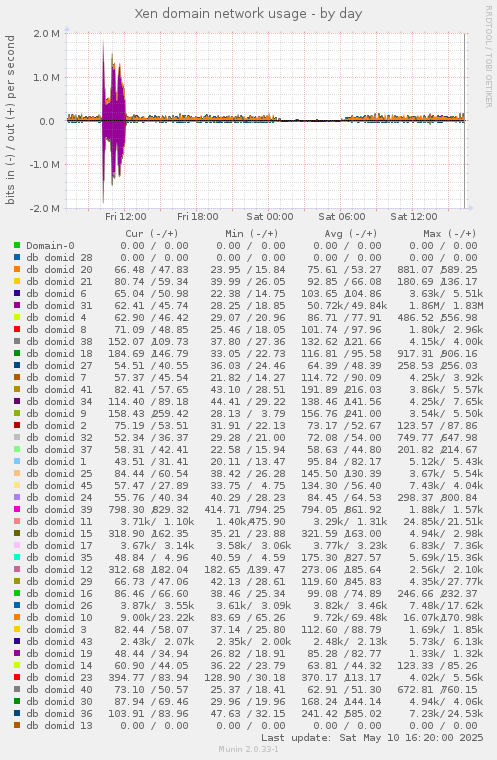Click the '1.86M/ 1.83M' max value for domid 31

tap(446, 306)
